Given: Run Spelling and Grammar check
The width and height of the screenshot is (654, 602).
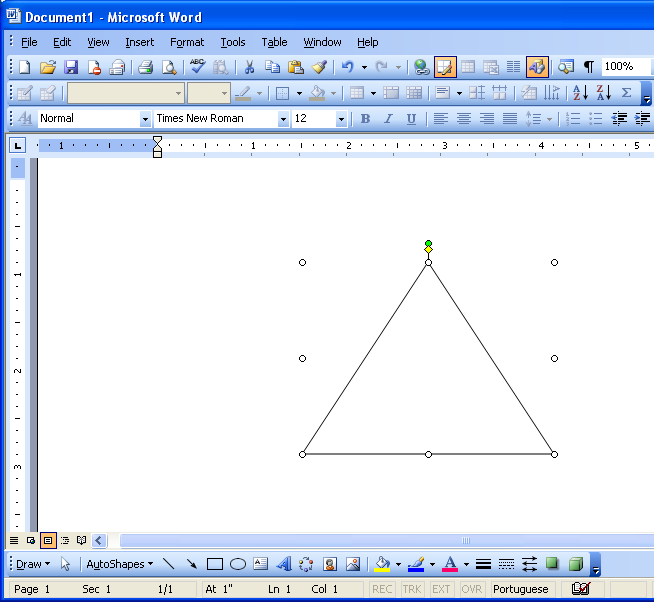Looking at the screenshot, I should [197, 67].
